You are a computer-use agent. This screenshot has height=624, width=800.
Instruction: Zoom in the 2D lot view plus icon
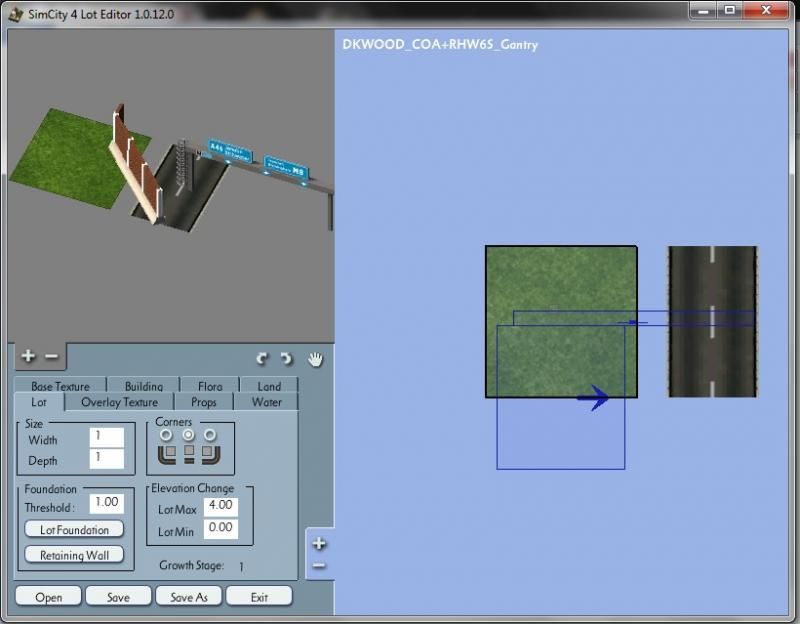[x=319, y=543]
